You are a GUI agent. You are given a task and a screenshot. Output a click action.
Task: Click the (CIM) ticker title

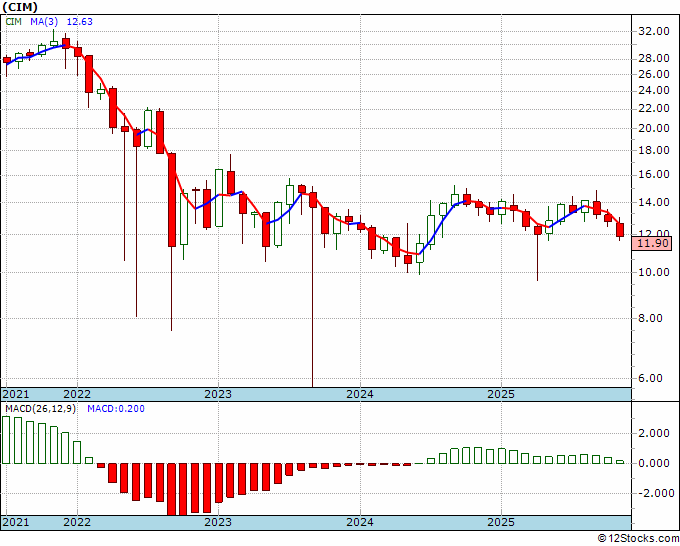point(20,7)
